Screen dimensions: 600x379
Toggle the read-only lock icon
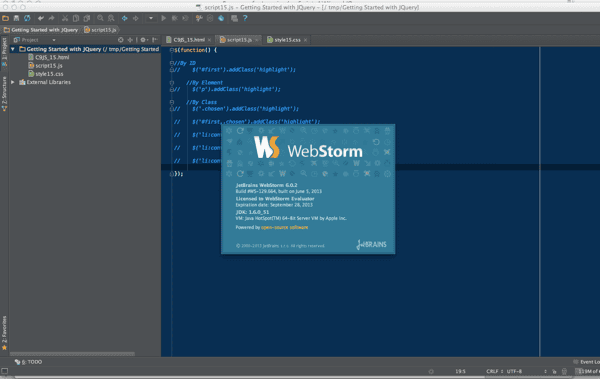(554, 371)
